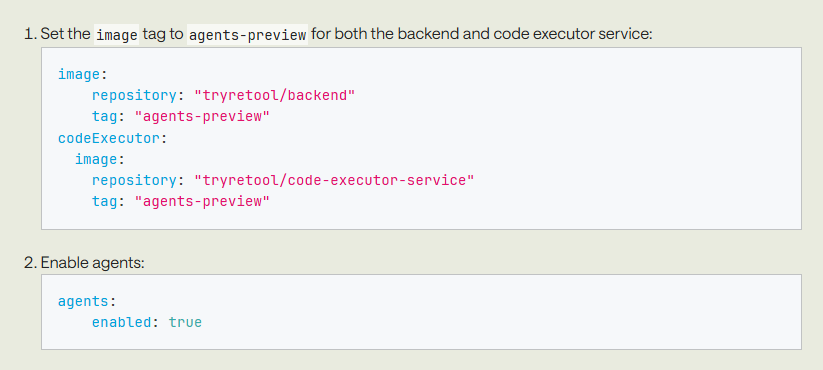Click the inline code "agents-preview" in step one
The height and width of the screenshot is (370, 823).
[247, 35]
